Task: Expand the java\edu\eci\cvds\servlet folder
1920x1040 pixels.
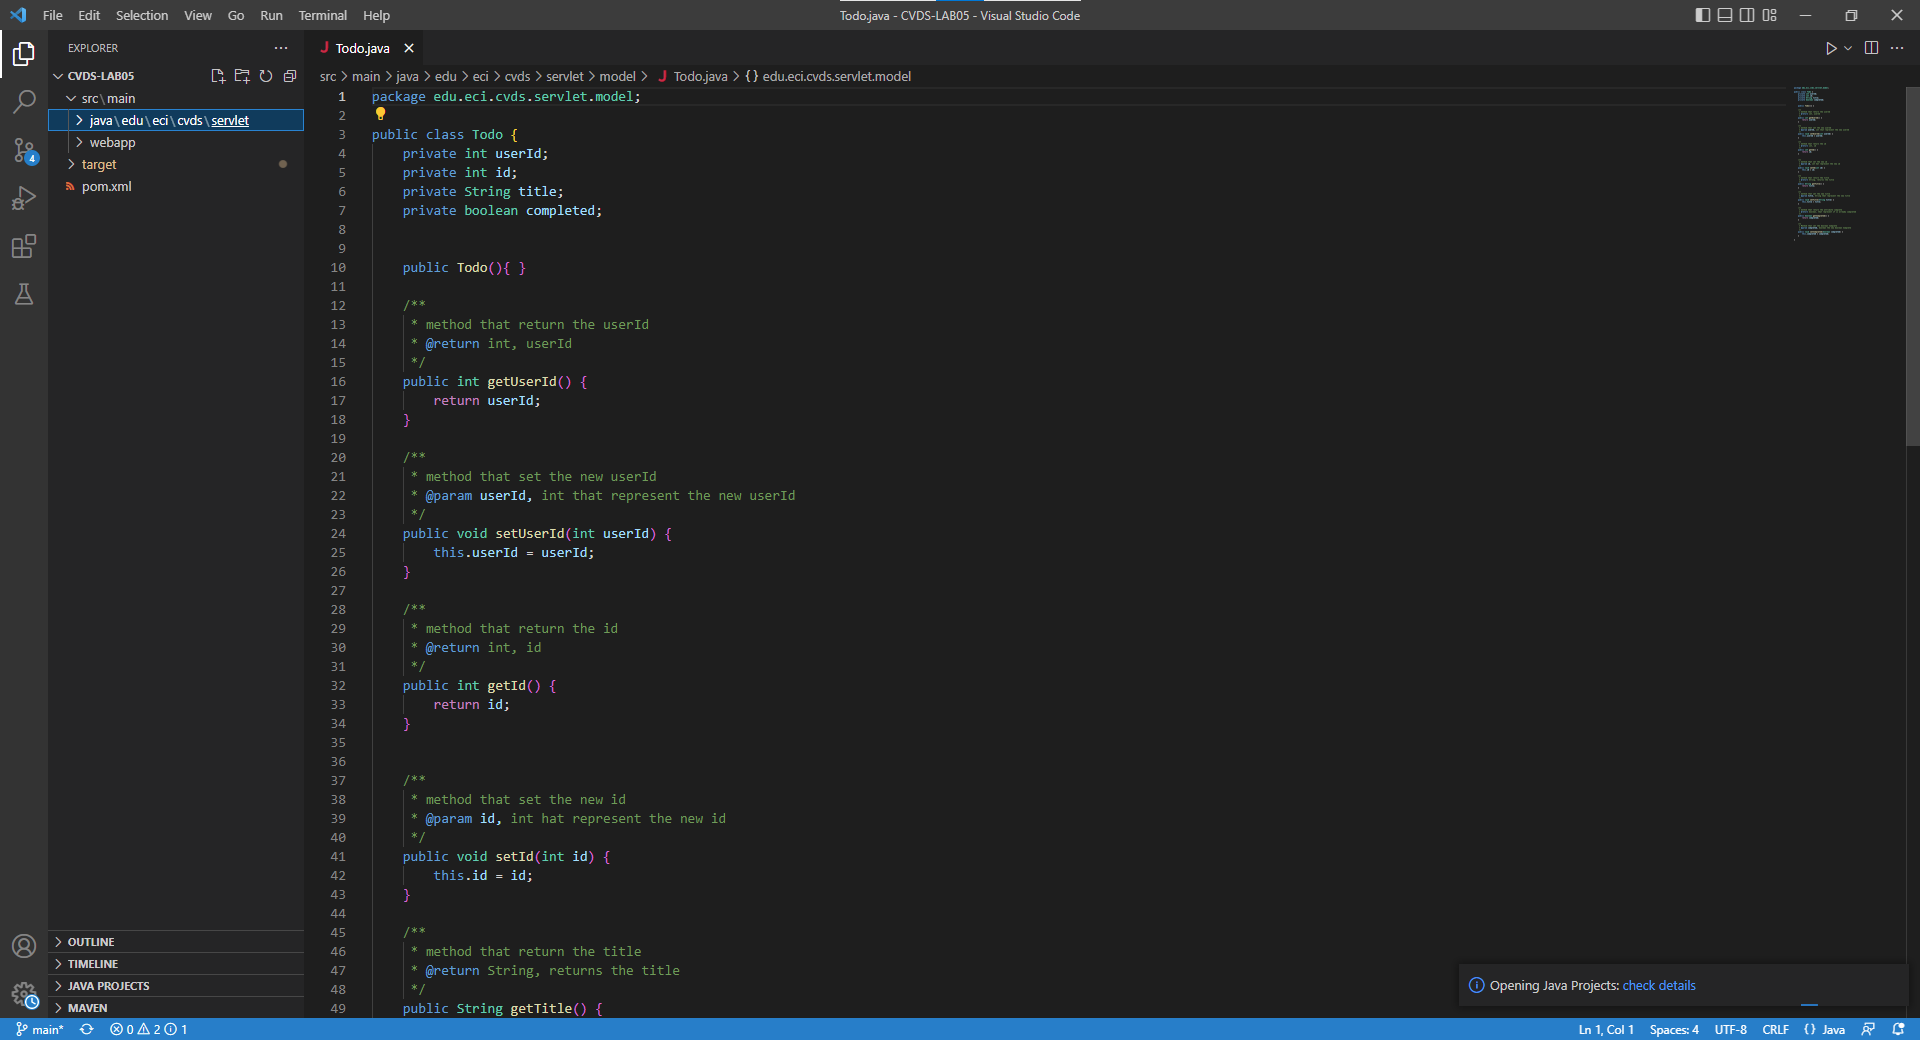Action: [176, 120]
